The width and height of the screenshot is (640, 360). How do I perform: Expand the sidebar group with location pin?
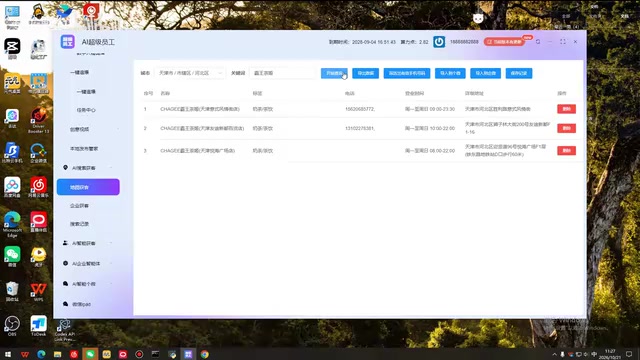88,168
